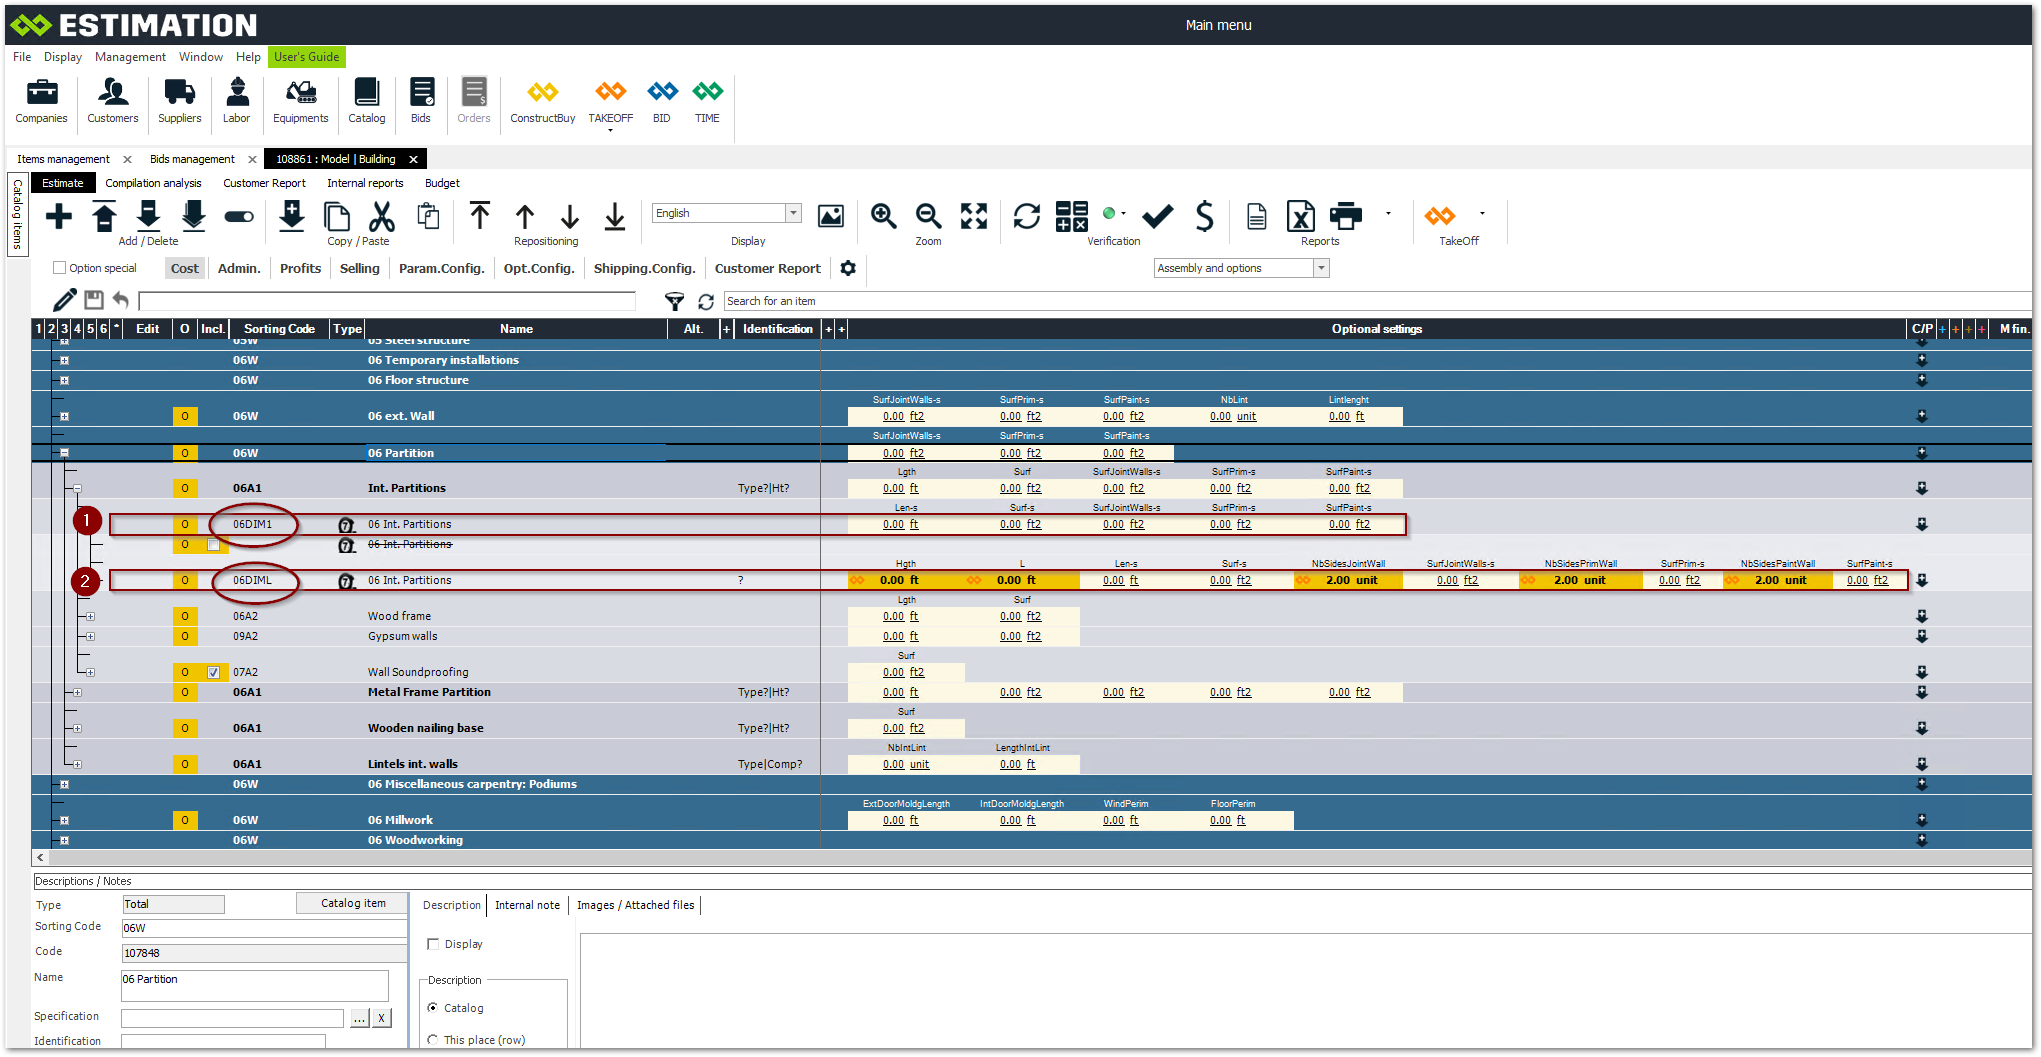Image resolution: width=2041 pixels, height=1057 pixels.
Task: Click the Catalog item button
Action: point(352,903)
